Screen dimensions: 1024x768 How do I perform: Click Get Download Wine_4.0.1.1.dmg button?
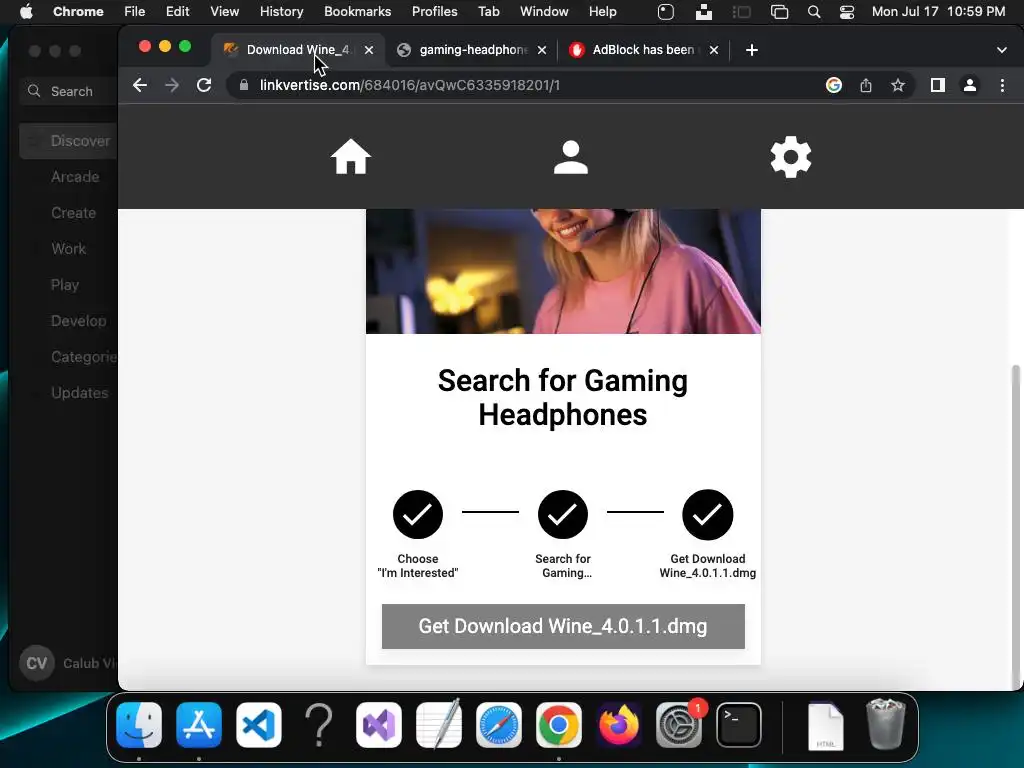(x=563, y=626)
